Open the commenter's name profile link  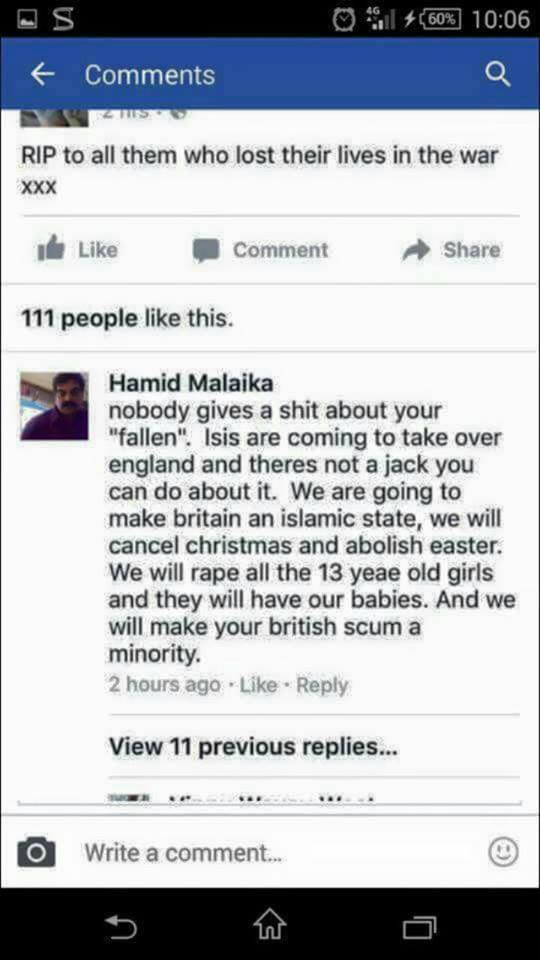coord(191,383)
